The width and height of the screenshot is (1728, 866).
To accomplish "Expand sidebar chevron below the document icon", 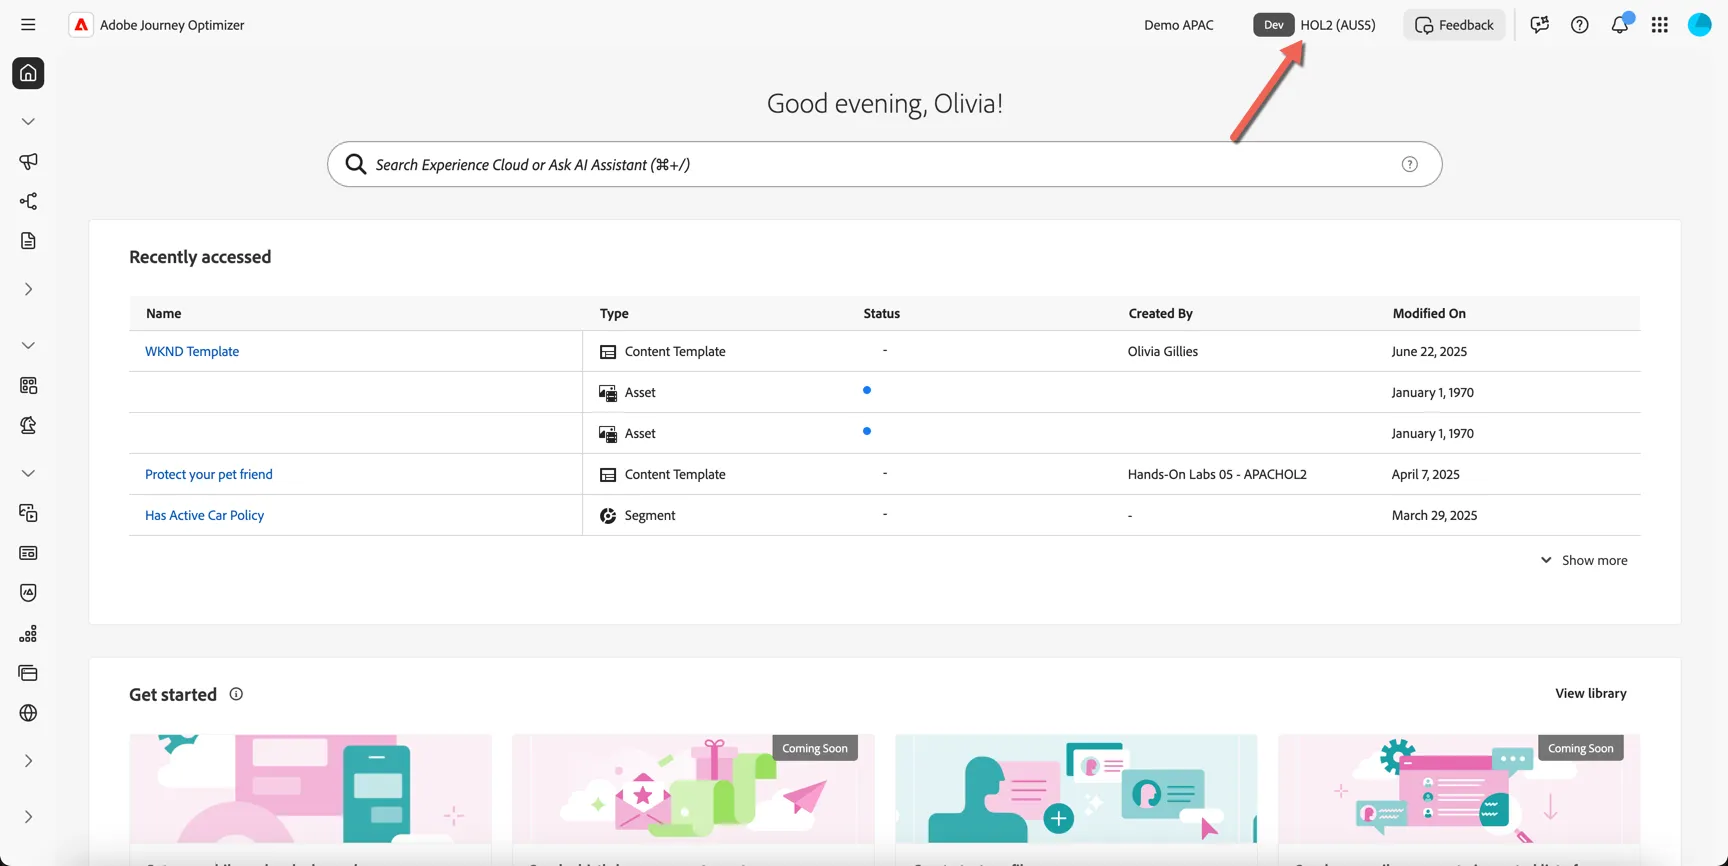I will [x=28, y=289].
